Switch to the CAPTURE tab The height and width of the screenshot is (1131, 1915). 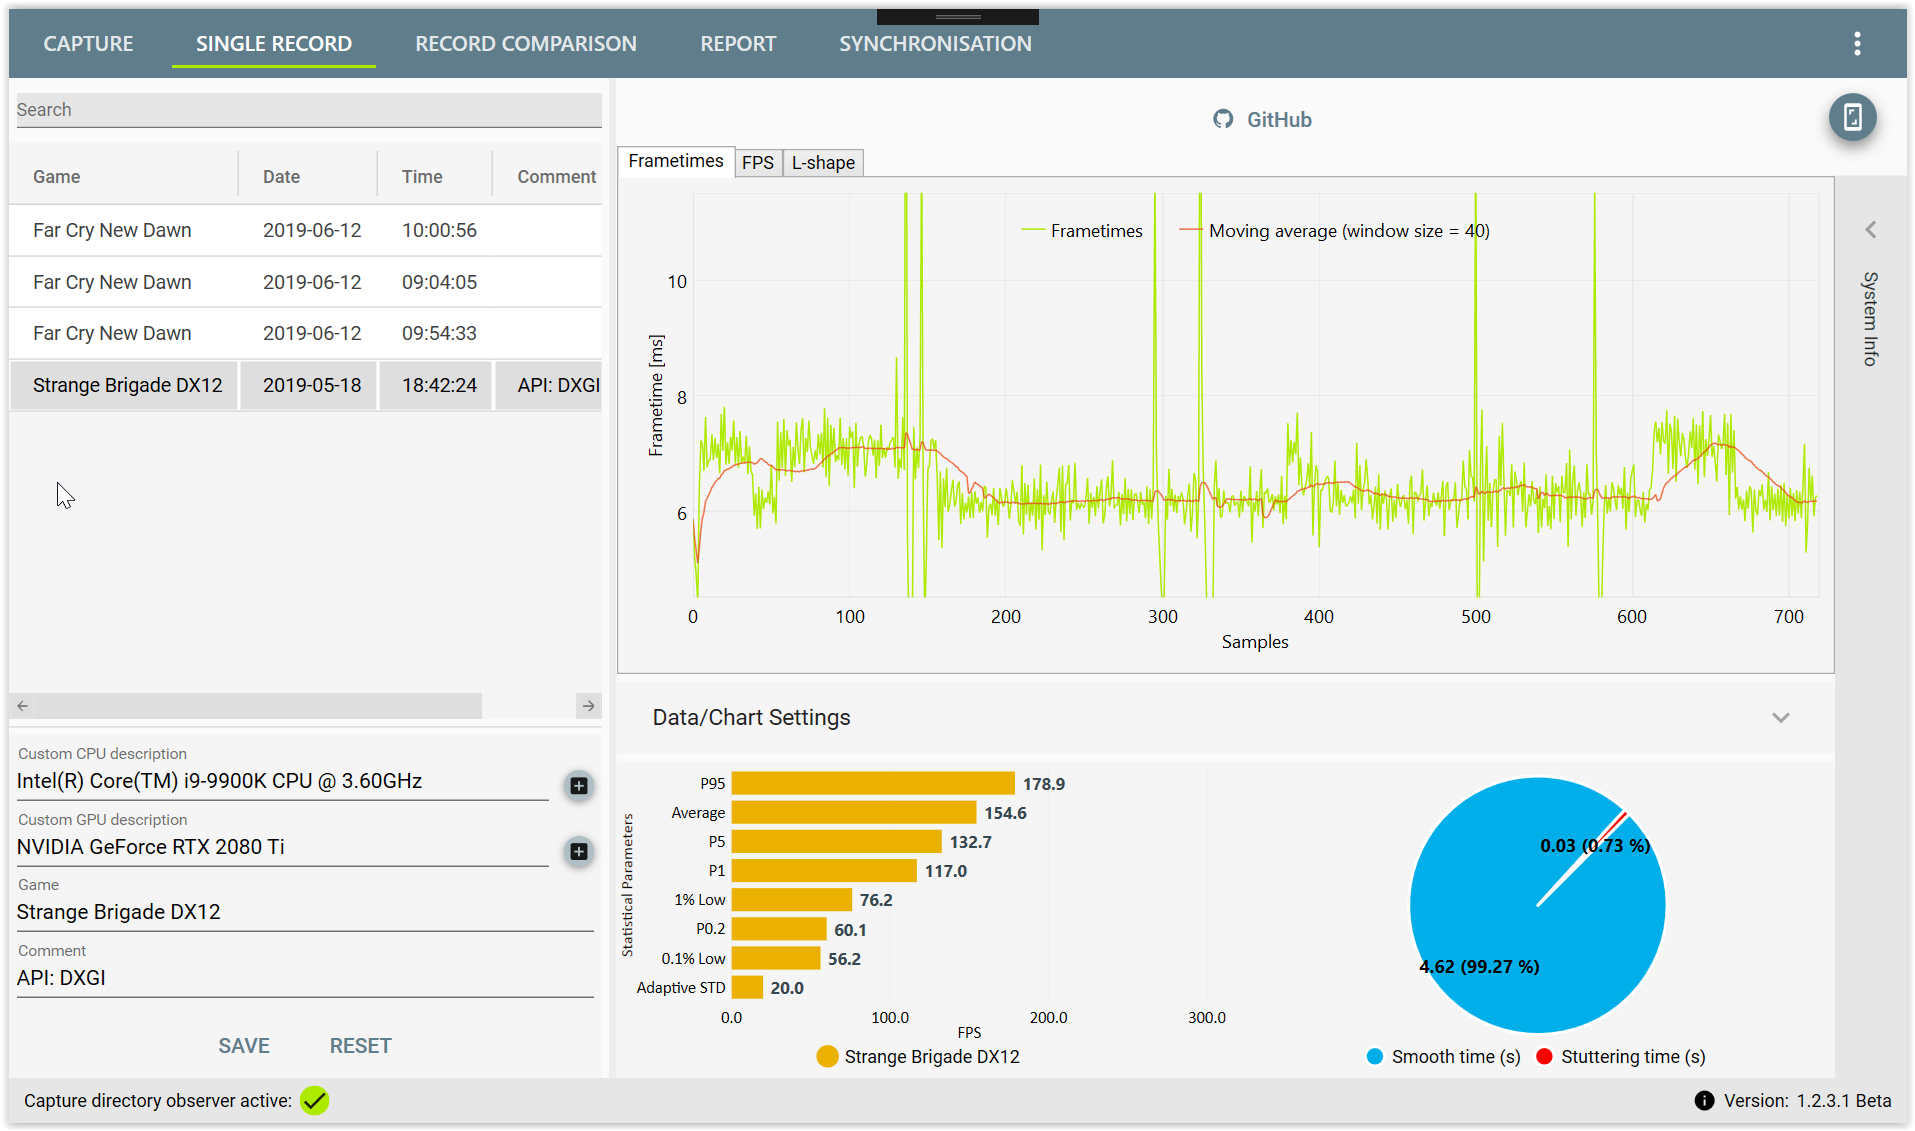pos(88,43)
